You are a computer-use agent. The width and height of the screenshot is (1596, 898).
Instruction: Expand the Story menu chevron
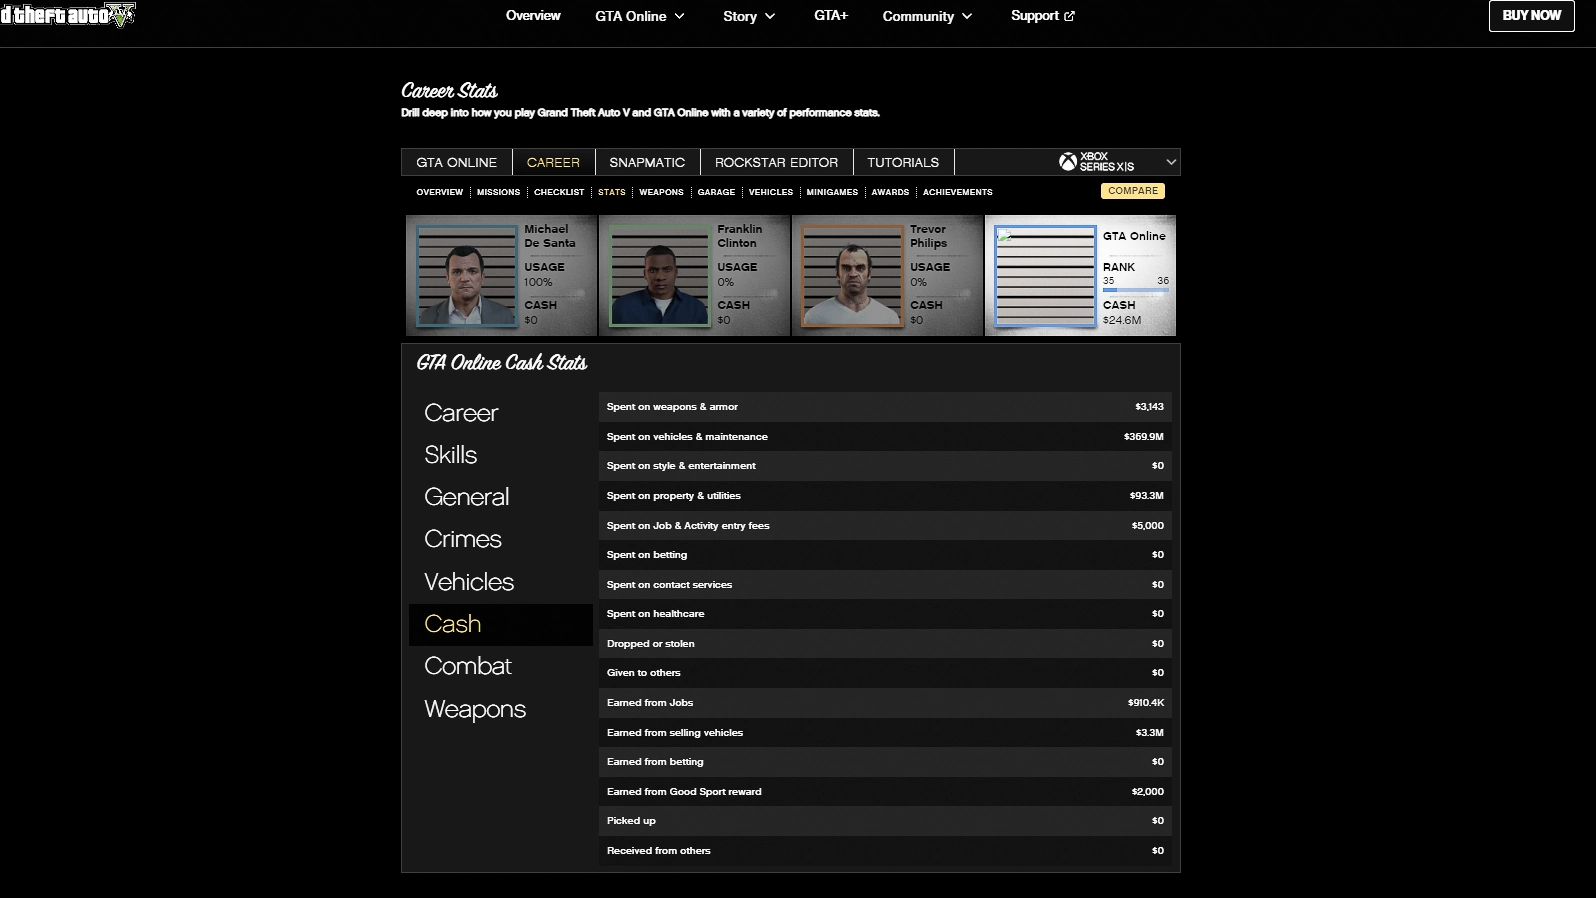[x=770, y=17]
